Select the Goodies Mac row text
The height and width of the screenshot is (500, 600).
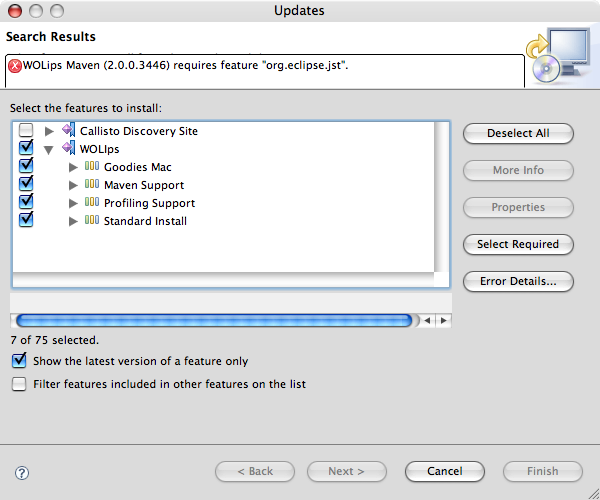(138, 167)
